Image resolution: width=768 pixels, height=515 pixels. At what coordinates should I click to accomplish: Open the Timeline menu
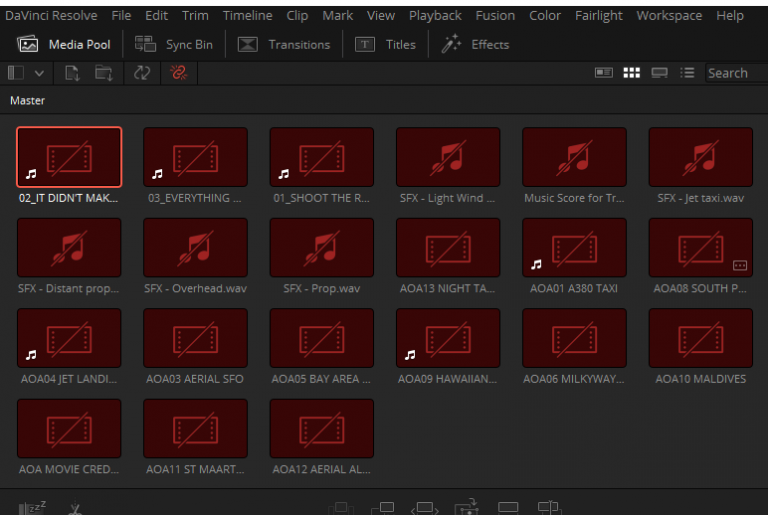247,16
